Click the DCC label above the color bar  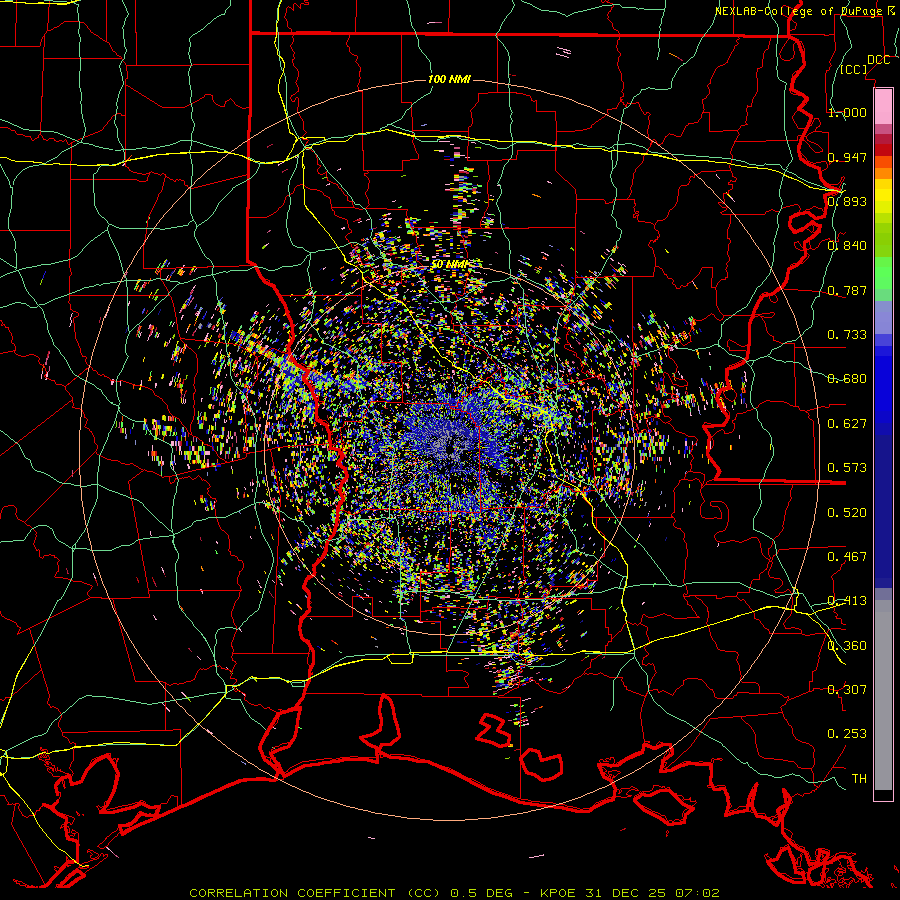coord(878,60)
